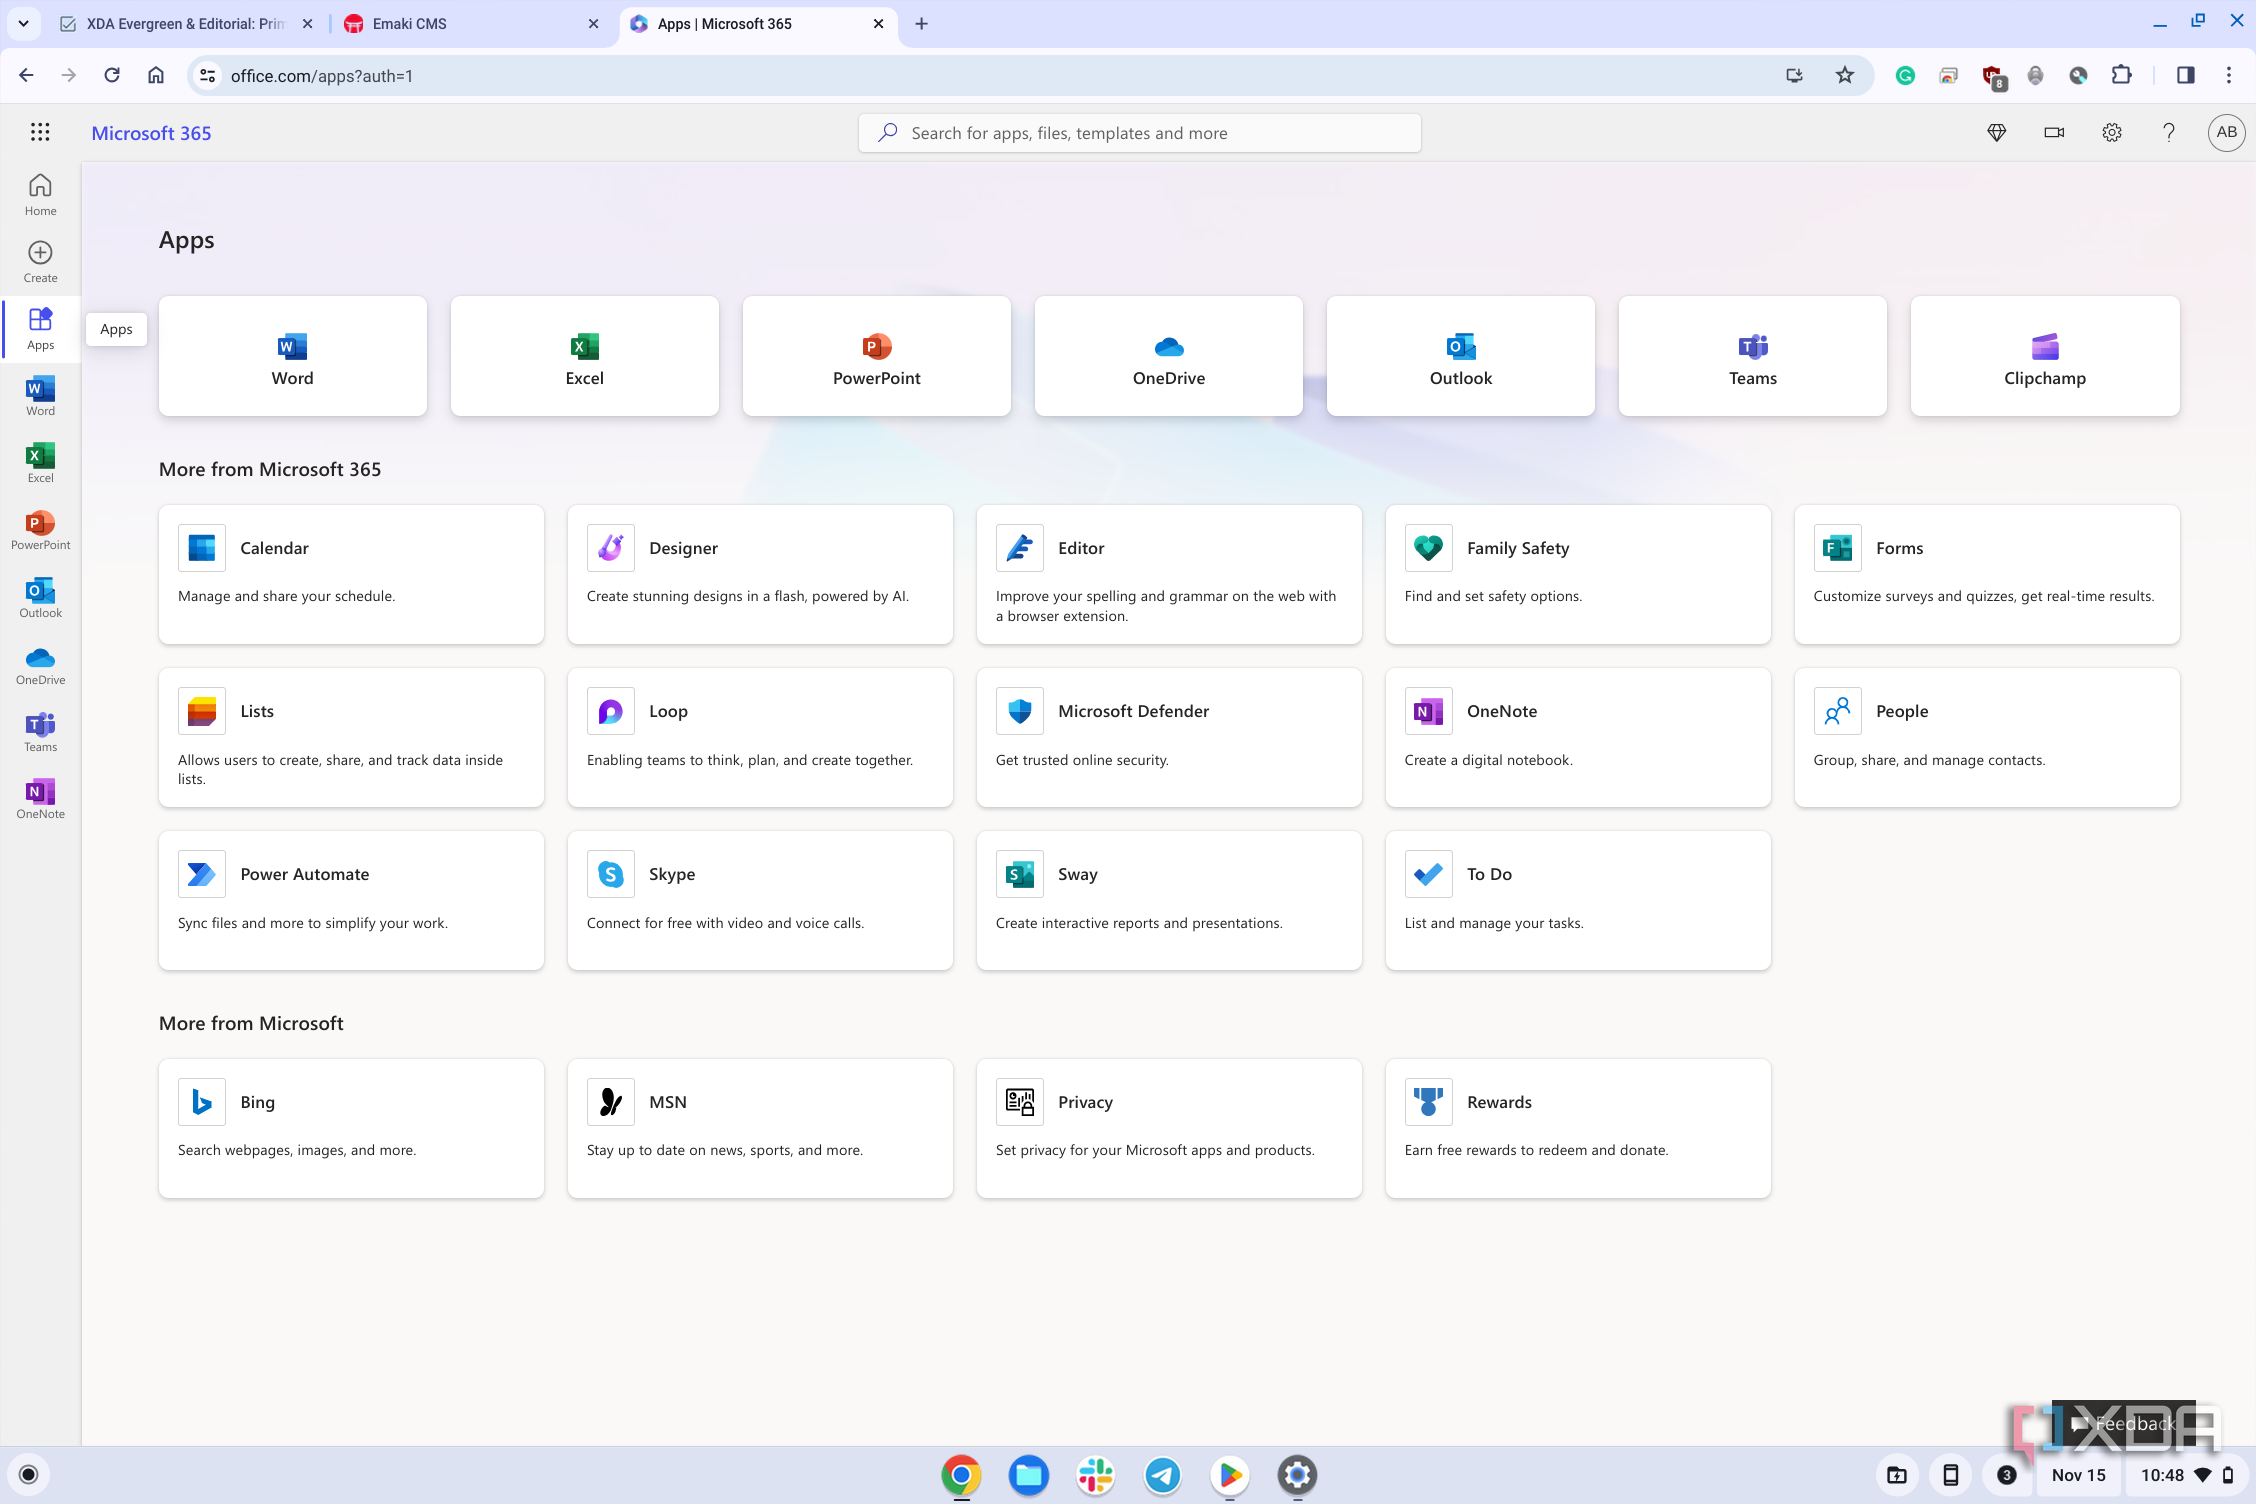Open the AB account avatar
2256x1504 pixels.
[x=2226, y=132]
